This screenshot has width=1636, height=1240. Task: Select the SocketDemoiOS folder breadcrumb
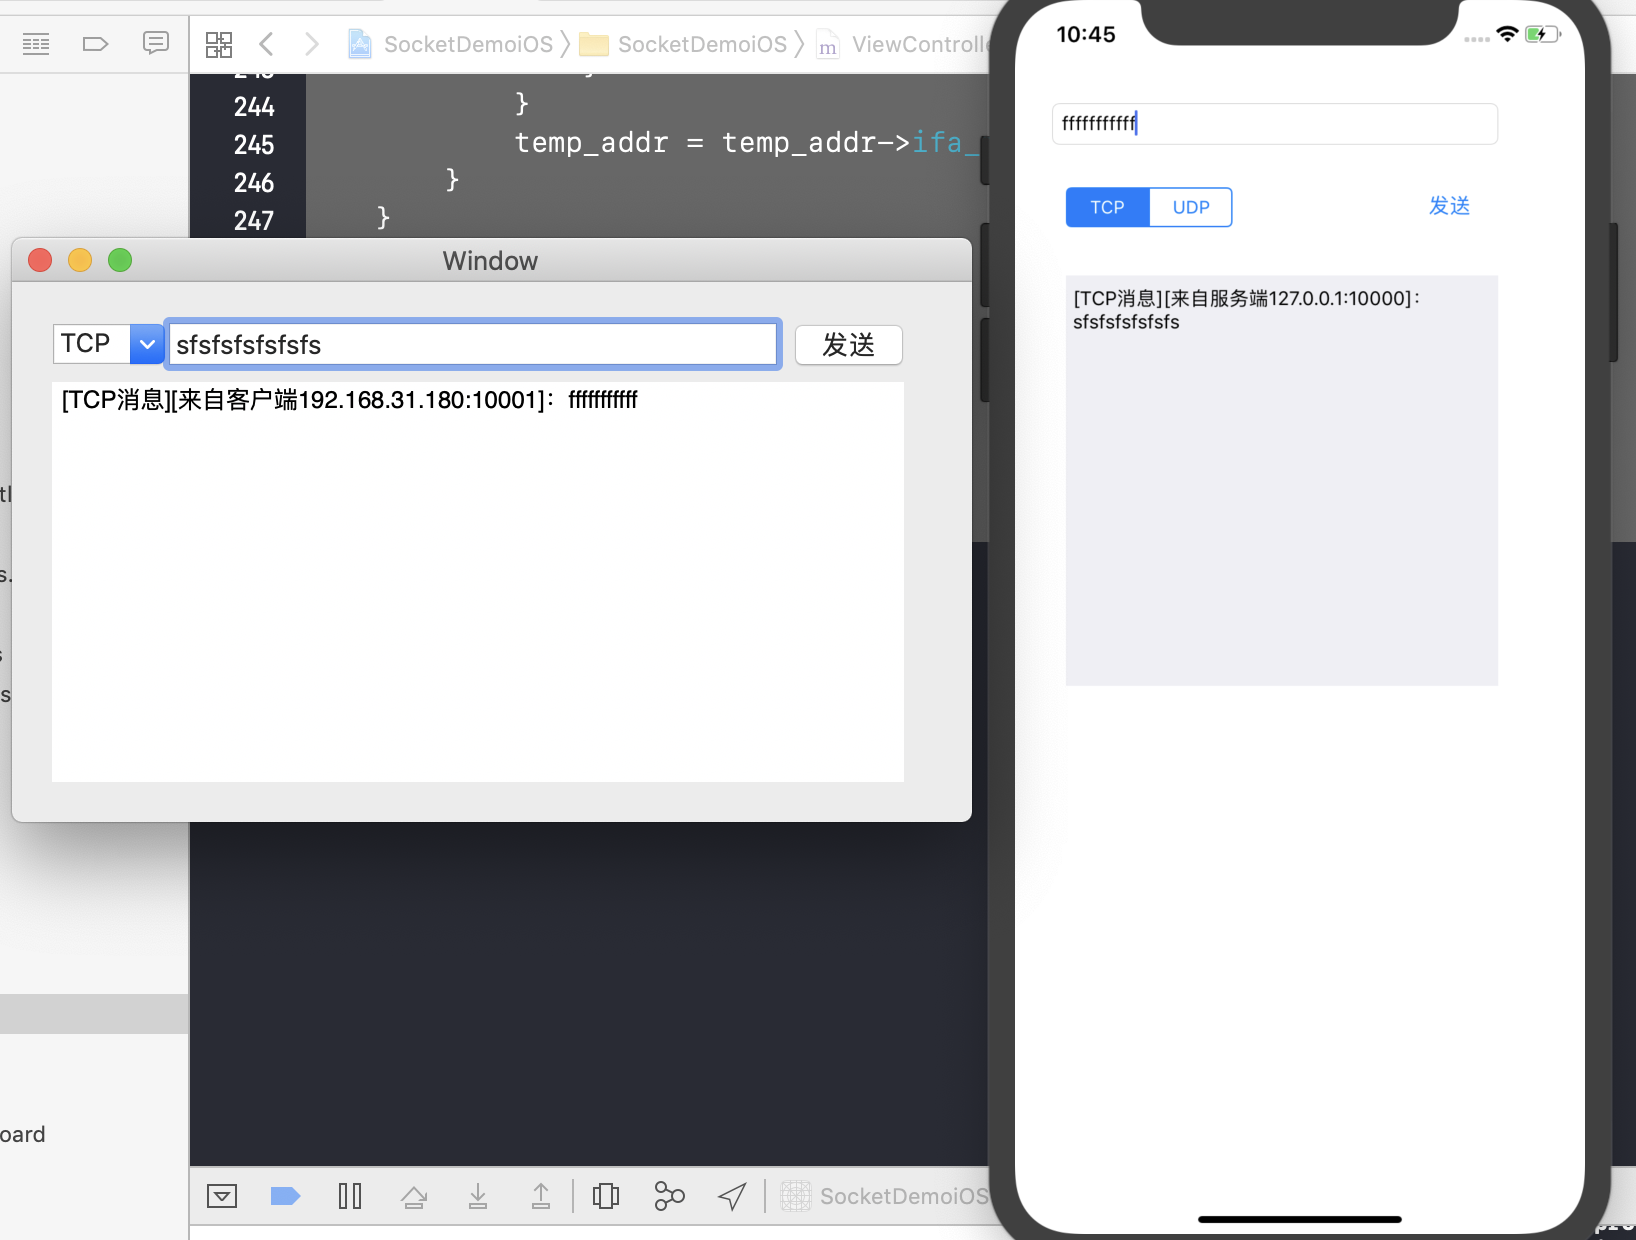coord(684,44)
